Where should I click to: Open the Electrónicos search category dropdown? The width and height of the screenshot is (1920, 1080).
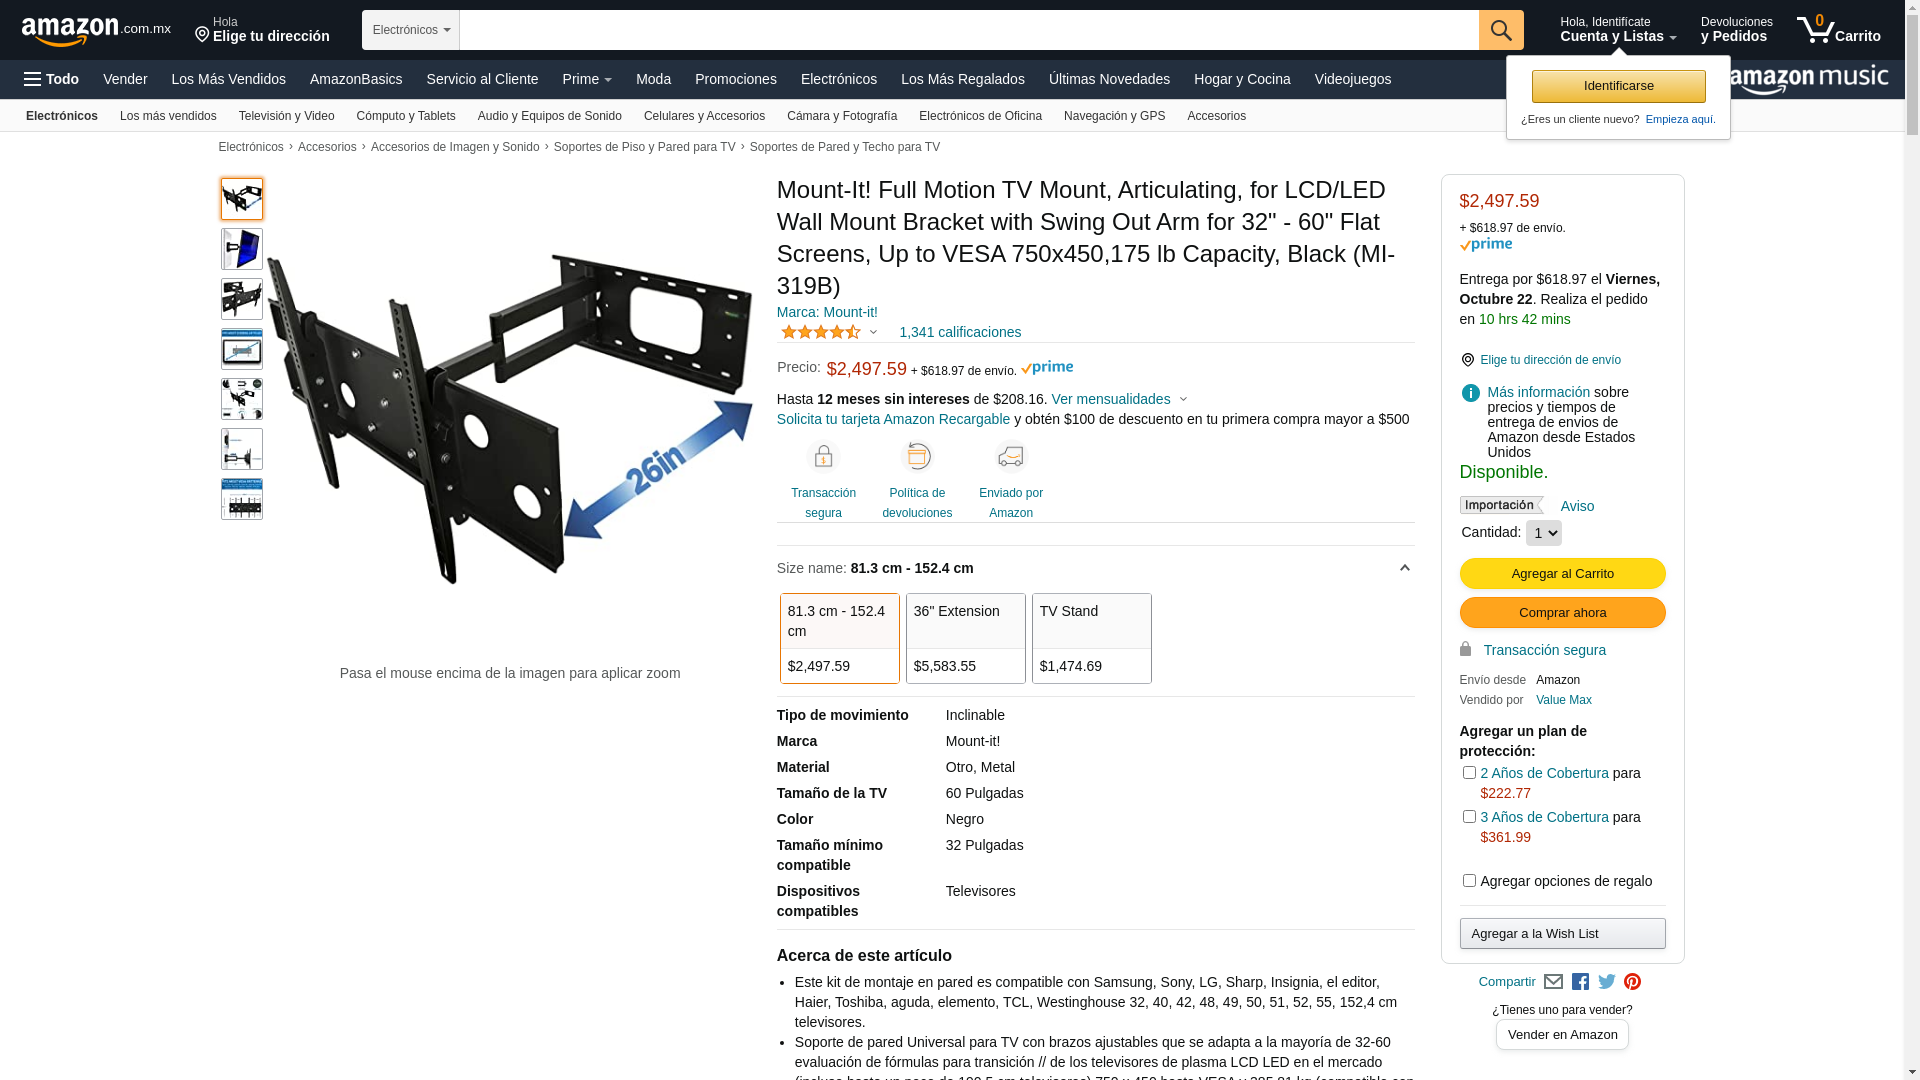tap(411, 30)
